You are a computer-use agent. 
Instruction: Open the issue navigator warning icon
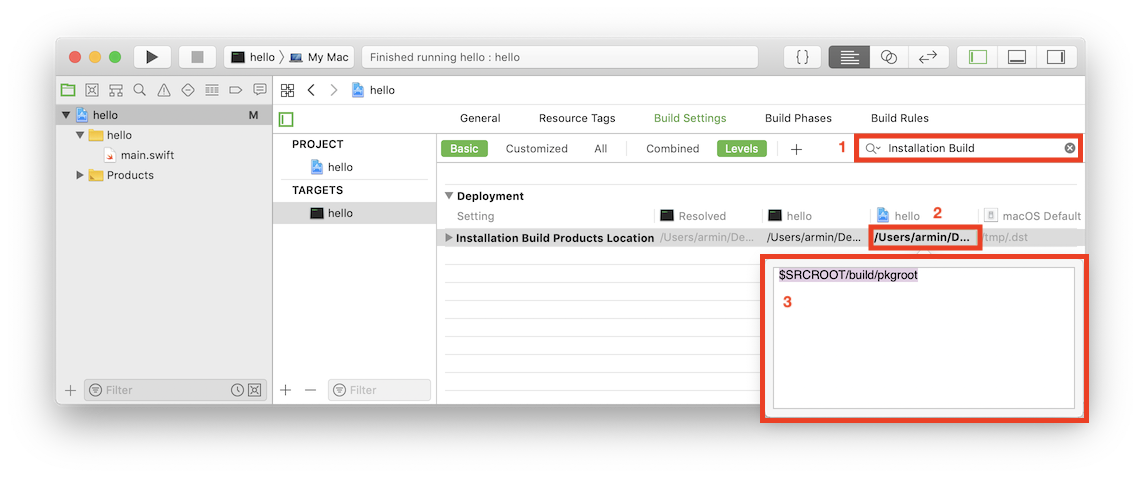click(x=164, y=90)
